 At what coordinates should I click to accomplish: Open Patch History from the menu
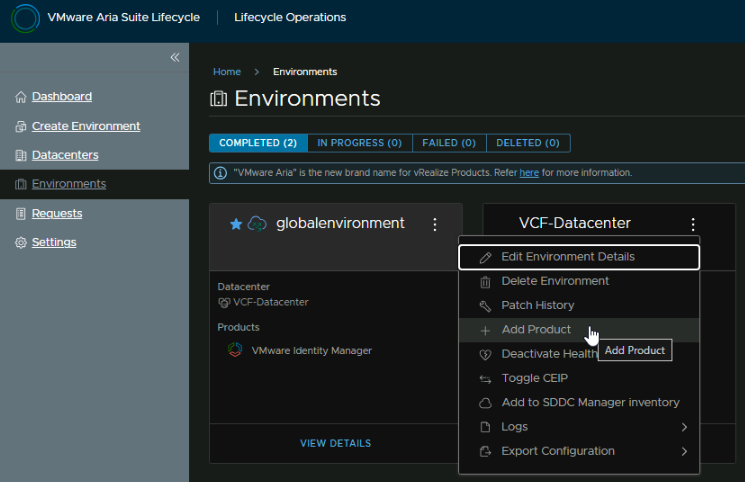(x=579, y=306)
